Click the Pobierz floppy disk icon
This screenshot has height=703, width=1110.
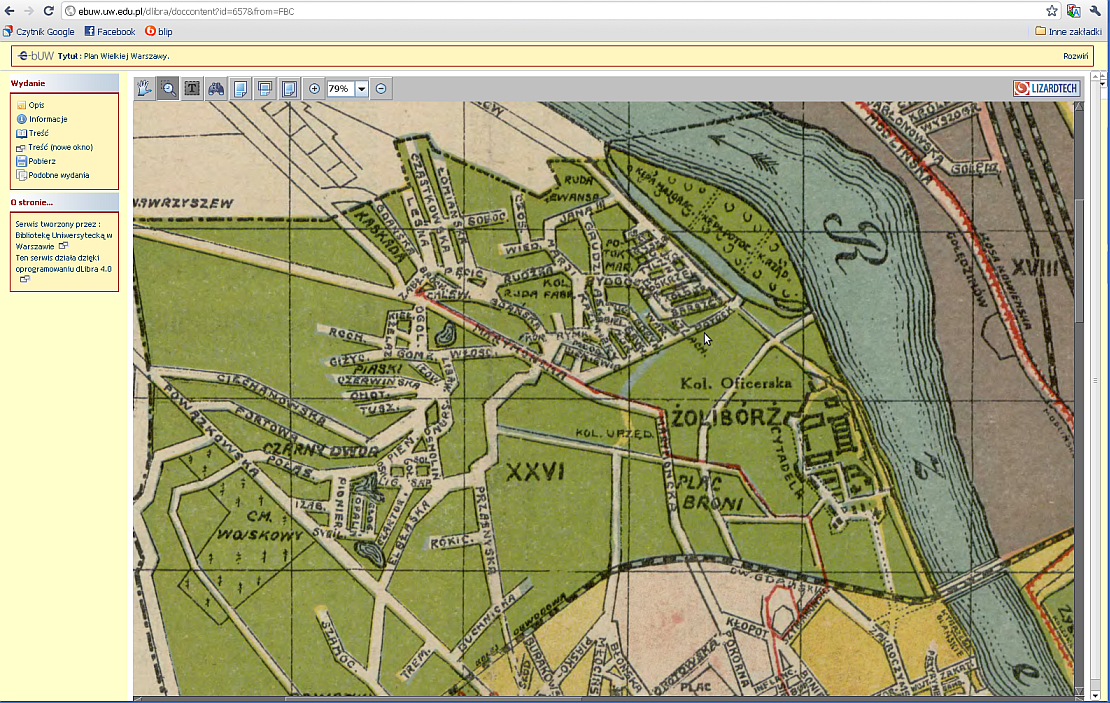[21, 161]
